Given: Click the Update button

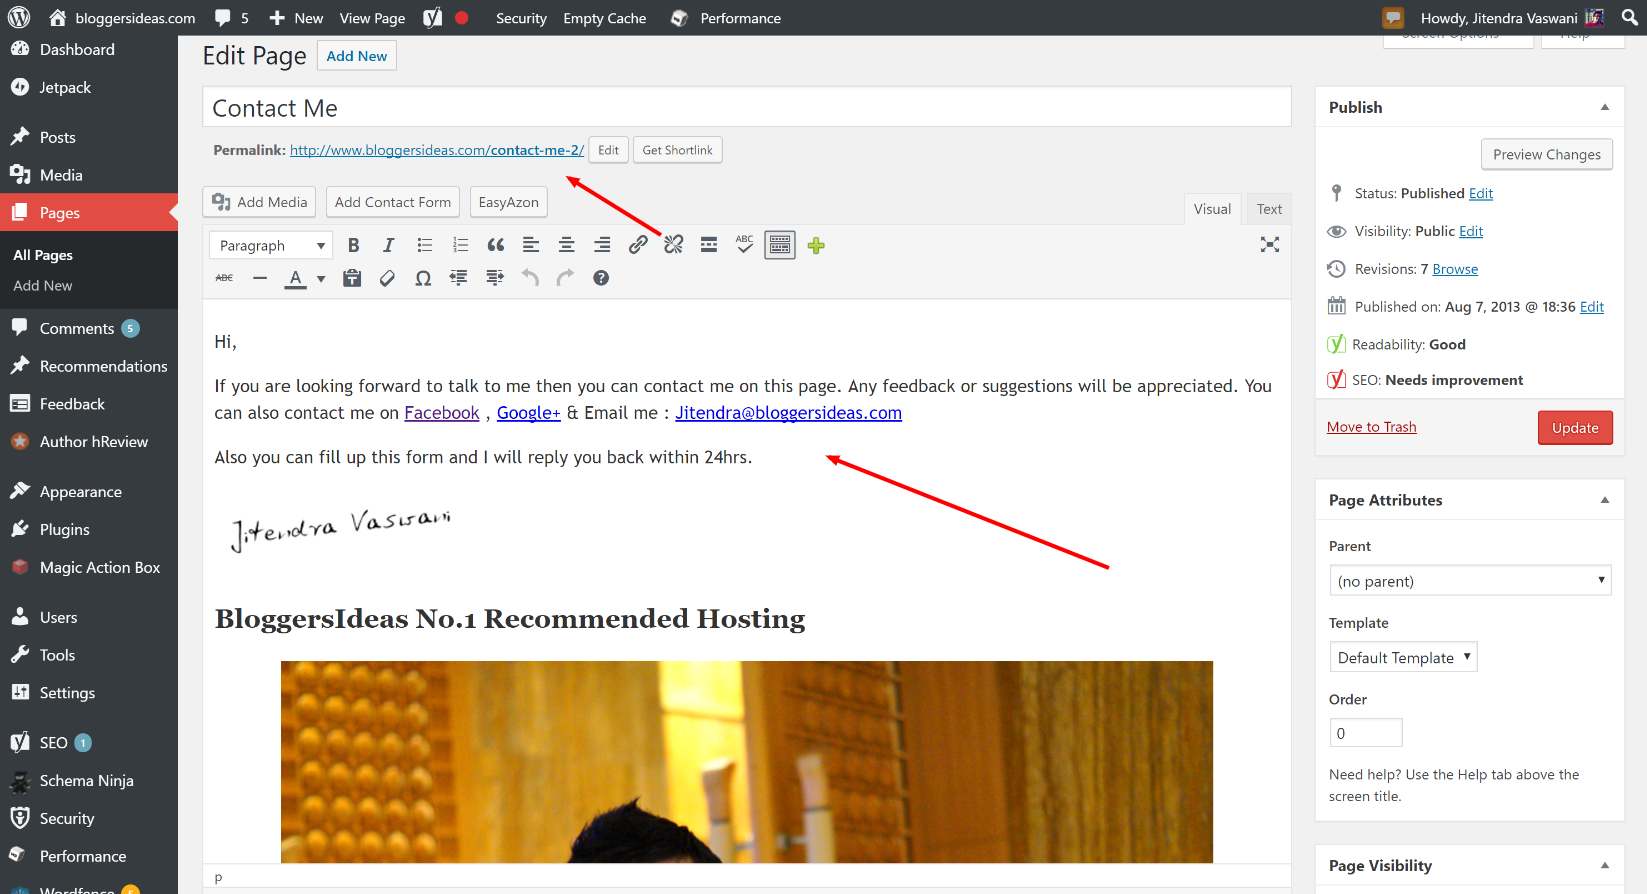Looking at the screenshot, I should (x=1575, y=427).
